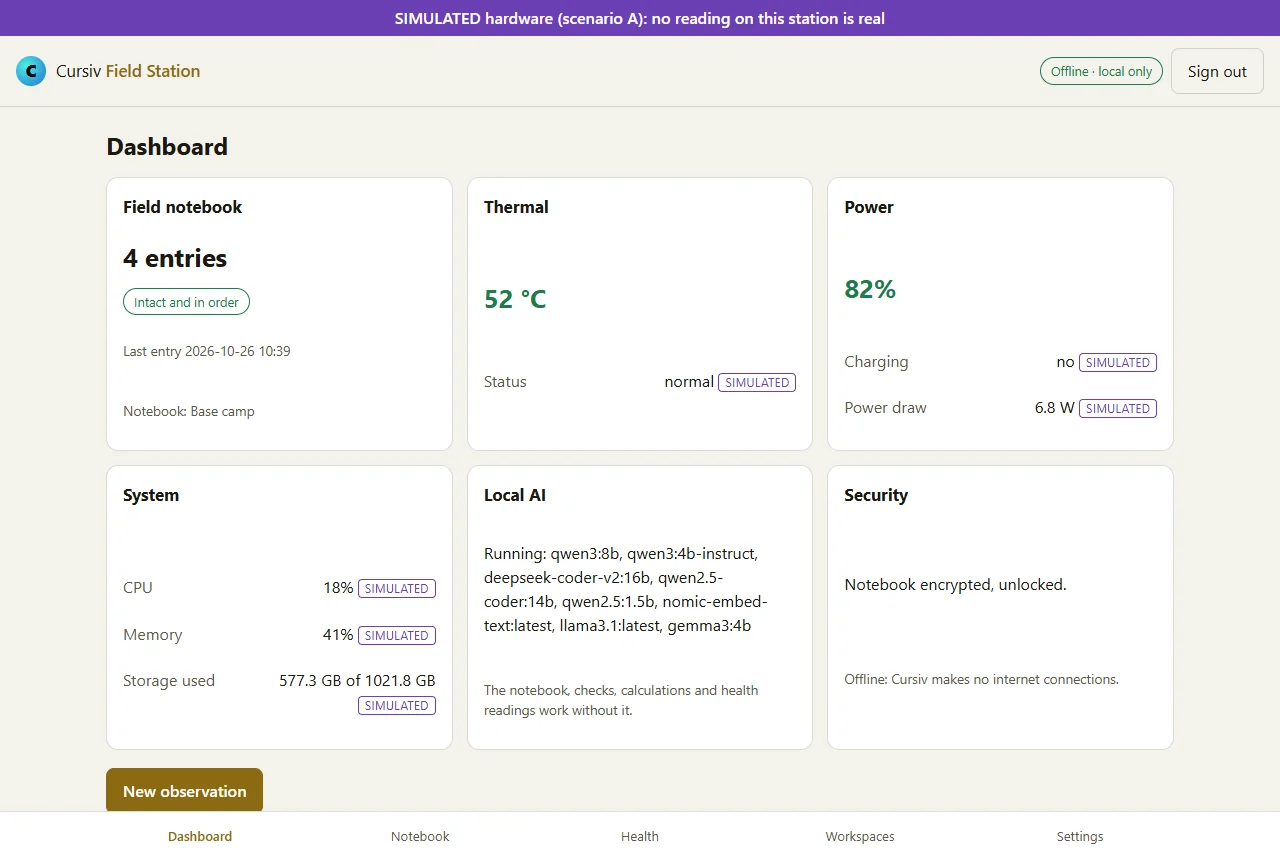
Task: Switch to the Notebook tab
Action: pyautogui.click(x=420, y=836)
